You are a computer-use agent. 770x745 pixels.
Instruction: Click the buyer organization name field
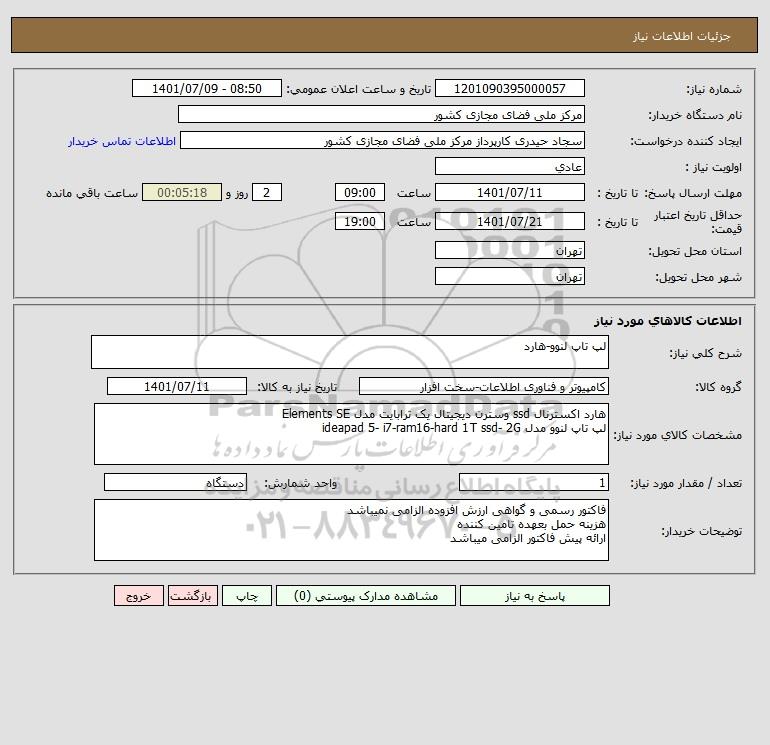click(381, 114)
